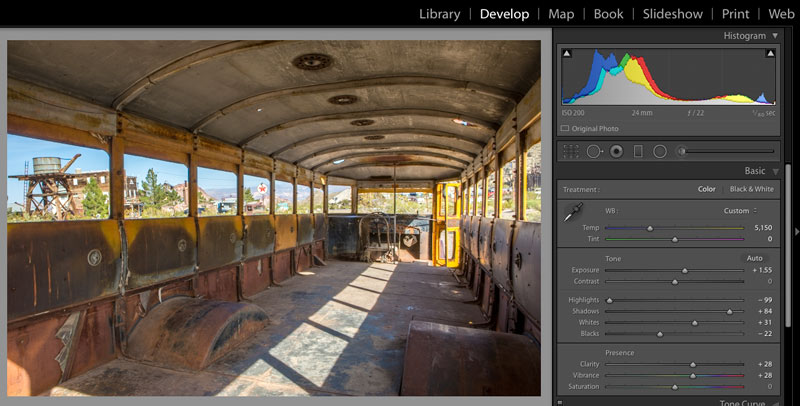Click the Tone section label
Image resolution: width=800 pixels, height=406 pixels.
pos(613,259)
